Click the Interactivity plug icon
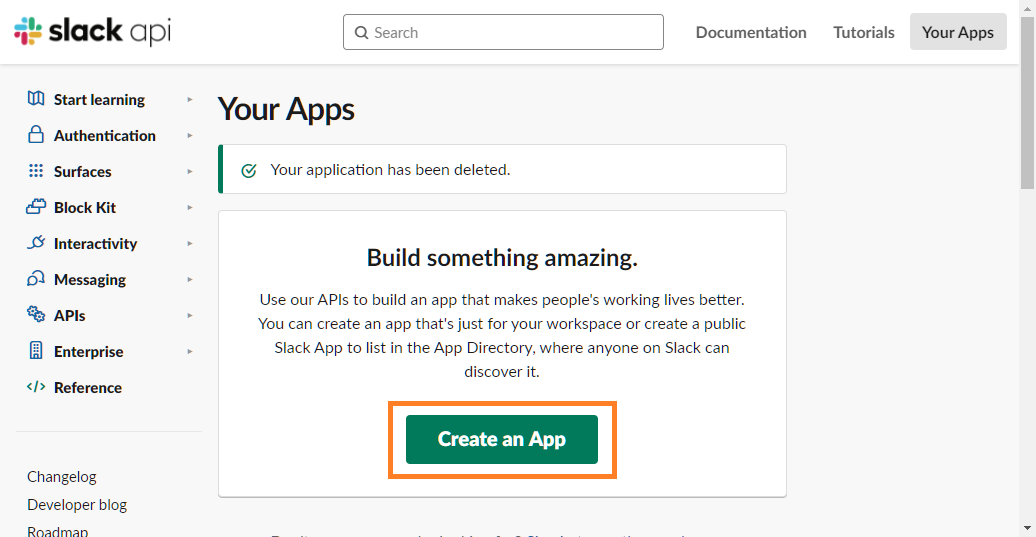1036x537 pixels. (x=36, y=242)
